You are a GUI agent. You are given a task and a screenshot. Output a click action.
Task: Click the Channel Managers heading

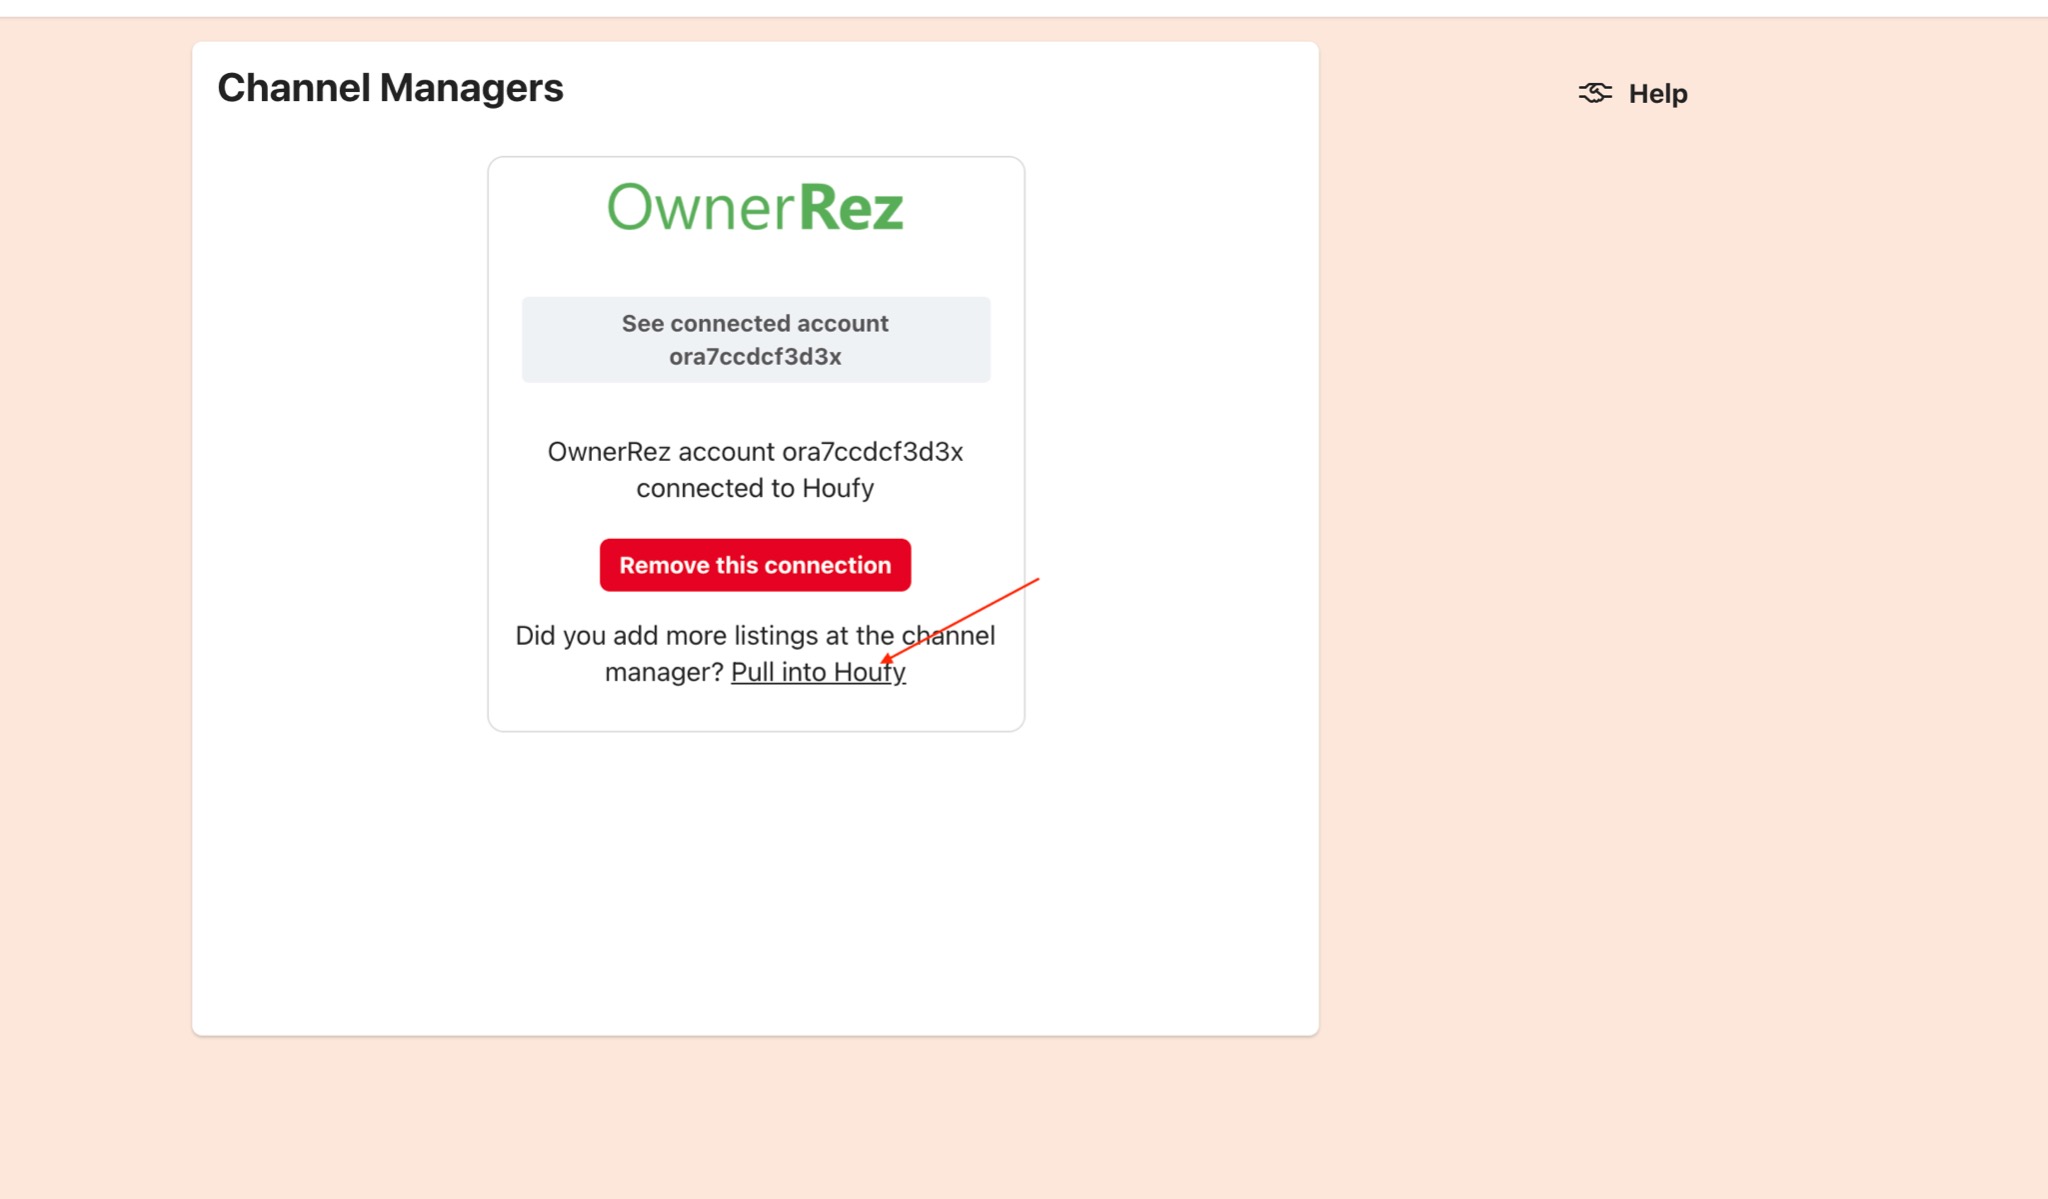pos(390,88)
